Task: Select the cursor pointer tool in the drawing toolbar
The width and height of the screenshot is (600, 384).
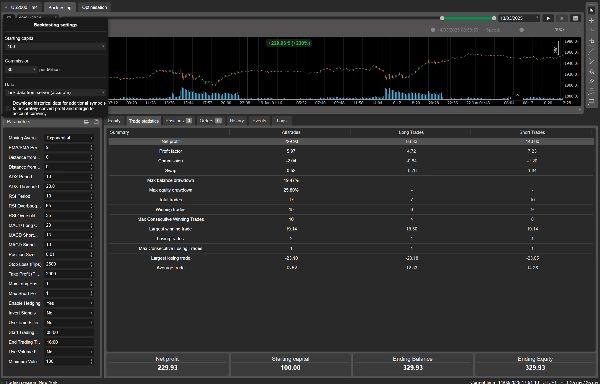Action: (x=591, y=10)
